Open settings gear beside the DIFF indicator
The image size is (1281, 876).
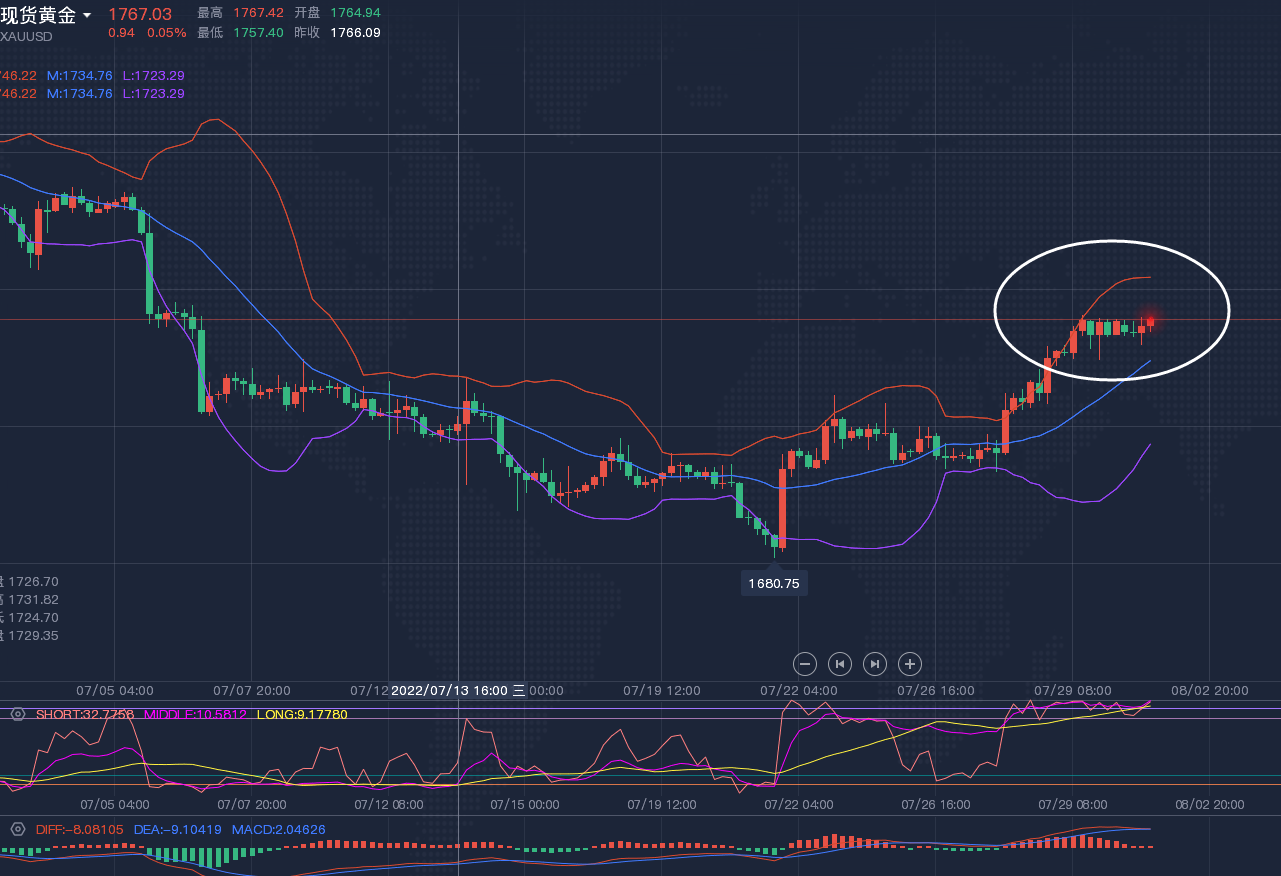[17, 829]
